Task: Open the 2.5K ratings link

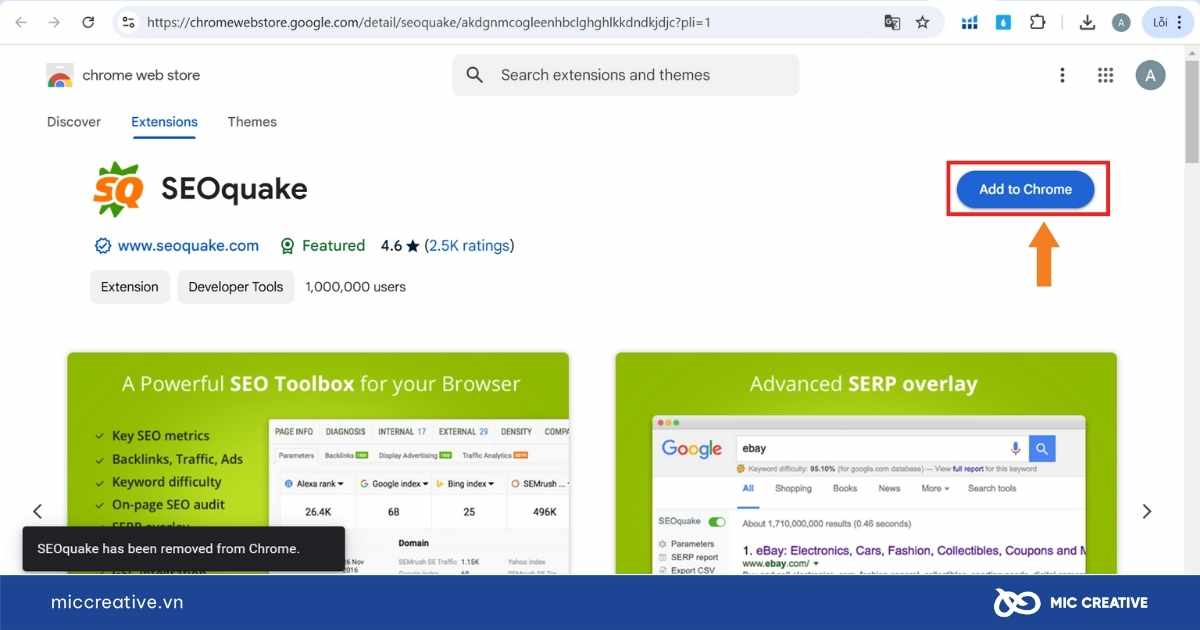Action: click(470, 245)
